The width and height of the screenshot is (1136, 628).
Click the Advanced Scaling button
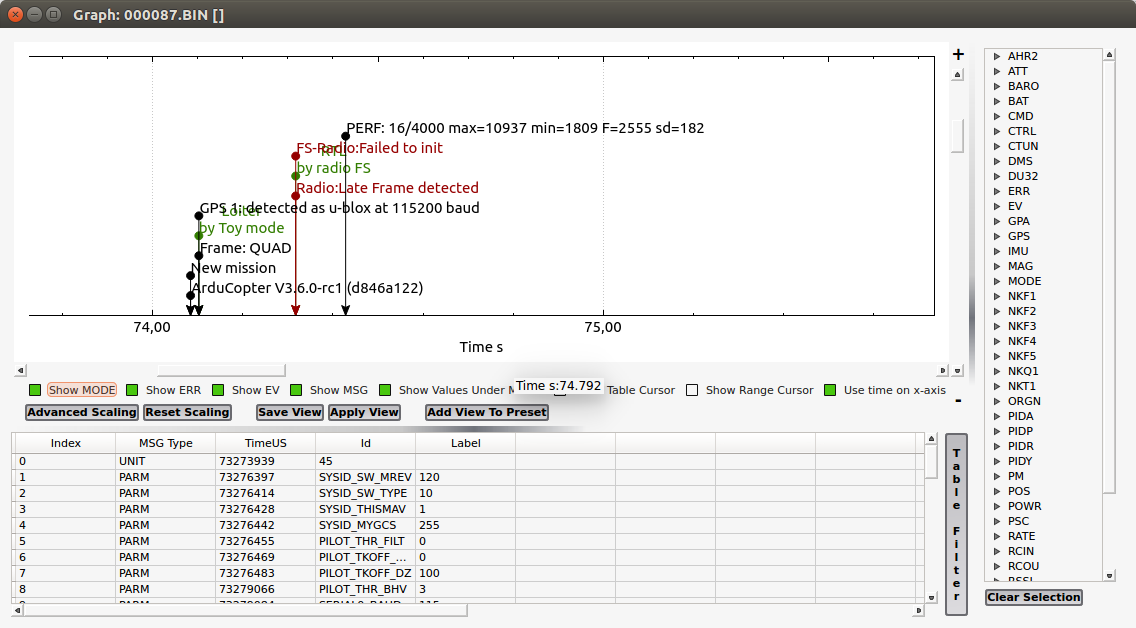pos(82,412)
